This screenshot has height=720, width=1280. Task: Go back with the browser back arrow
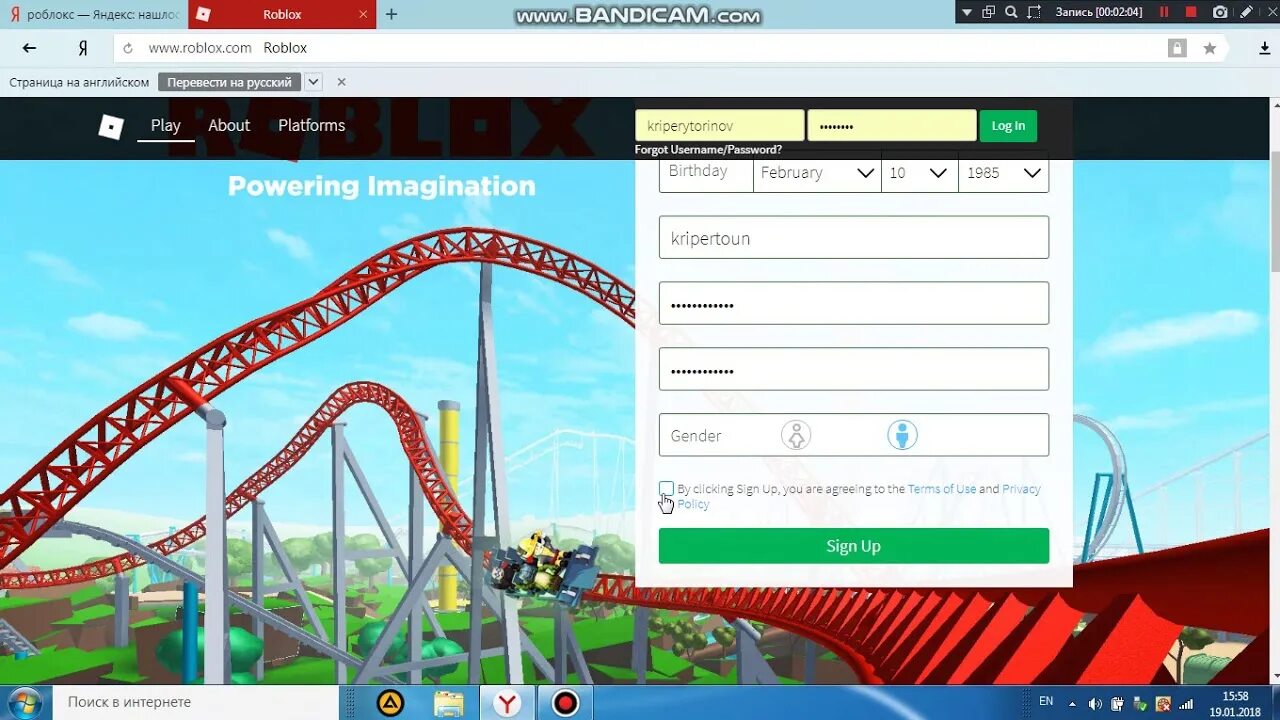(x=29, y=48)
